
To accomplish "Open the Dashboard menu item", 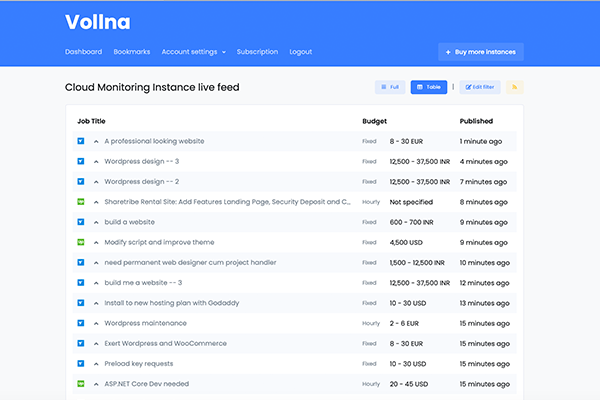I will (83, 52).
